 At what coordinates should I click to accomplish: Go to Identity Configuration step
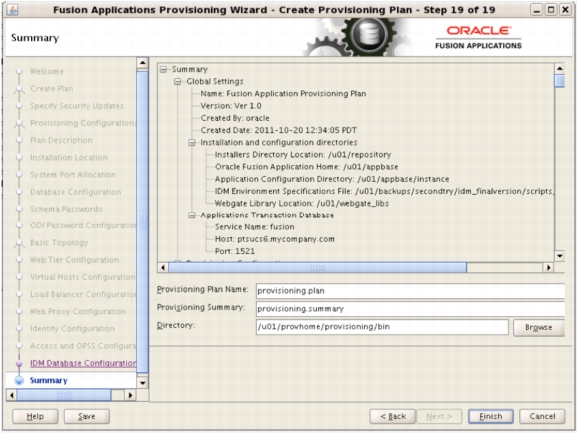(x=72, y=328)
